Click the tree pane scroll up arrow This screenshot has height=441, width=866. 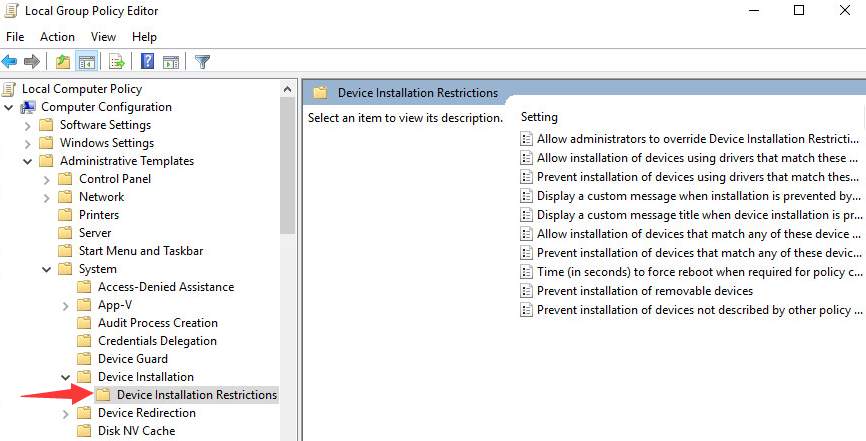[x=287, y=88]
